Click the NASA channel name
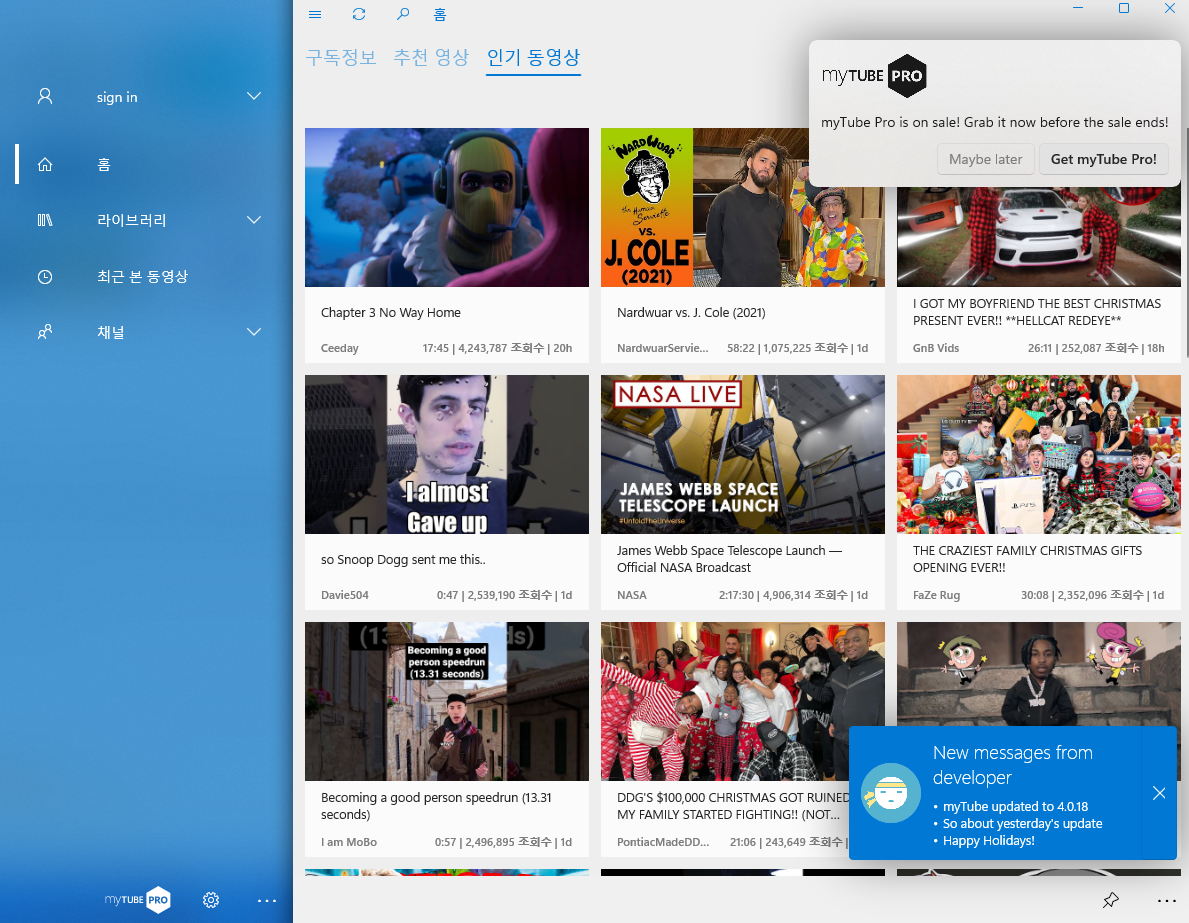1189x923 pixels. [x=632, y=595]
